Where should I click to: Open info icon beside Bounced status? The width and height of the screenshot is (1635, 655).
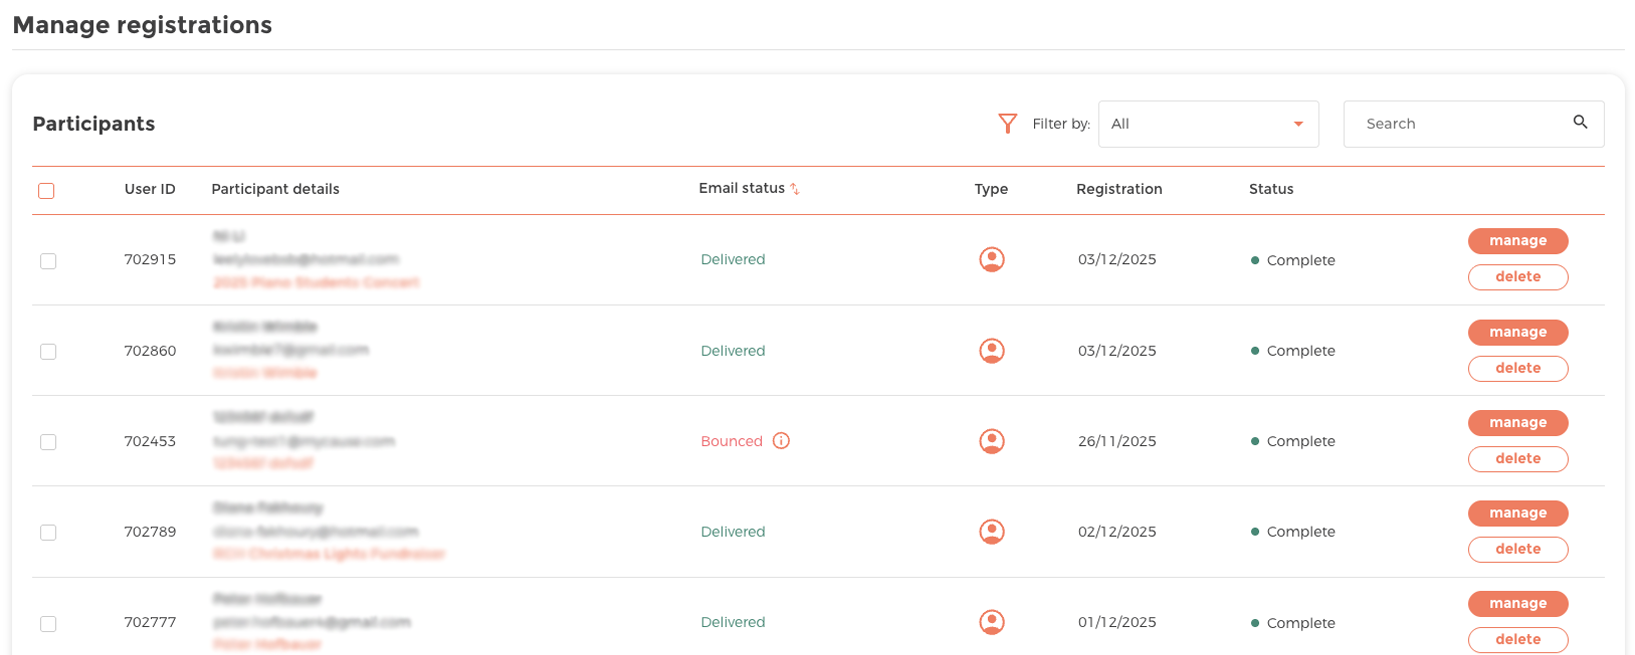(781, 441)
